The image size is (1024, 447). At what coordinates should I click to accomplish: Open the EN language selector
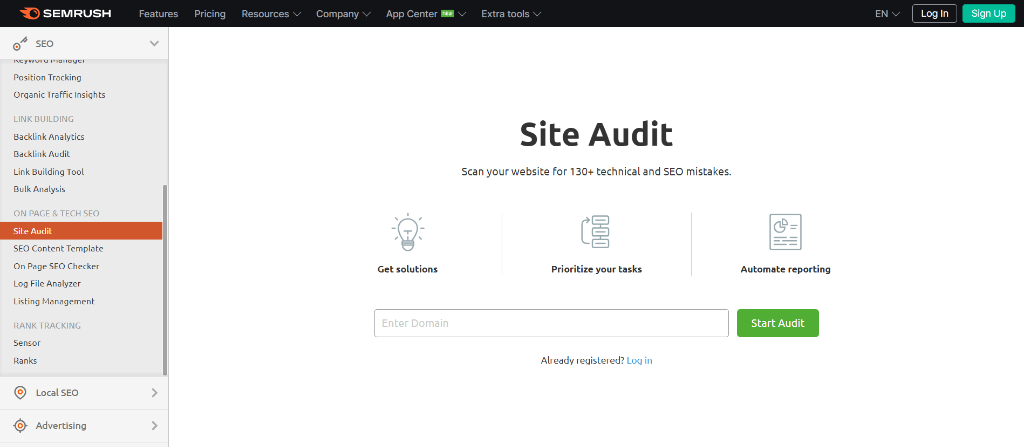click(888, 14)
